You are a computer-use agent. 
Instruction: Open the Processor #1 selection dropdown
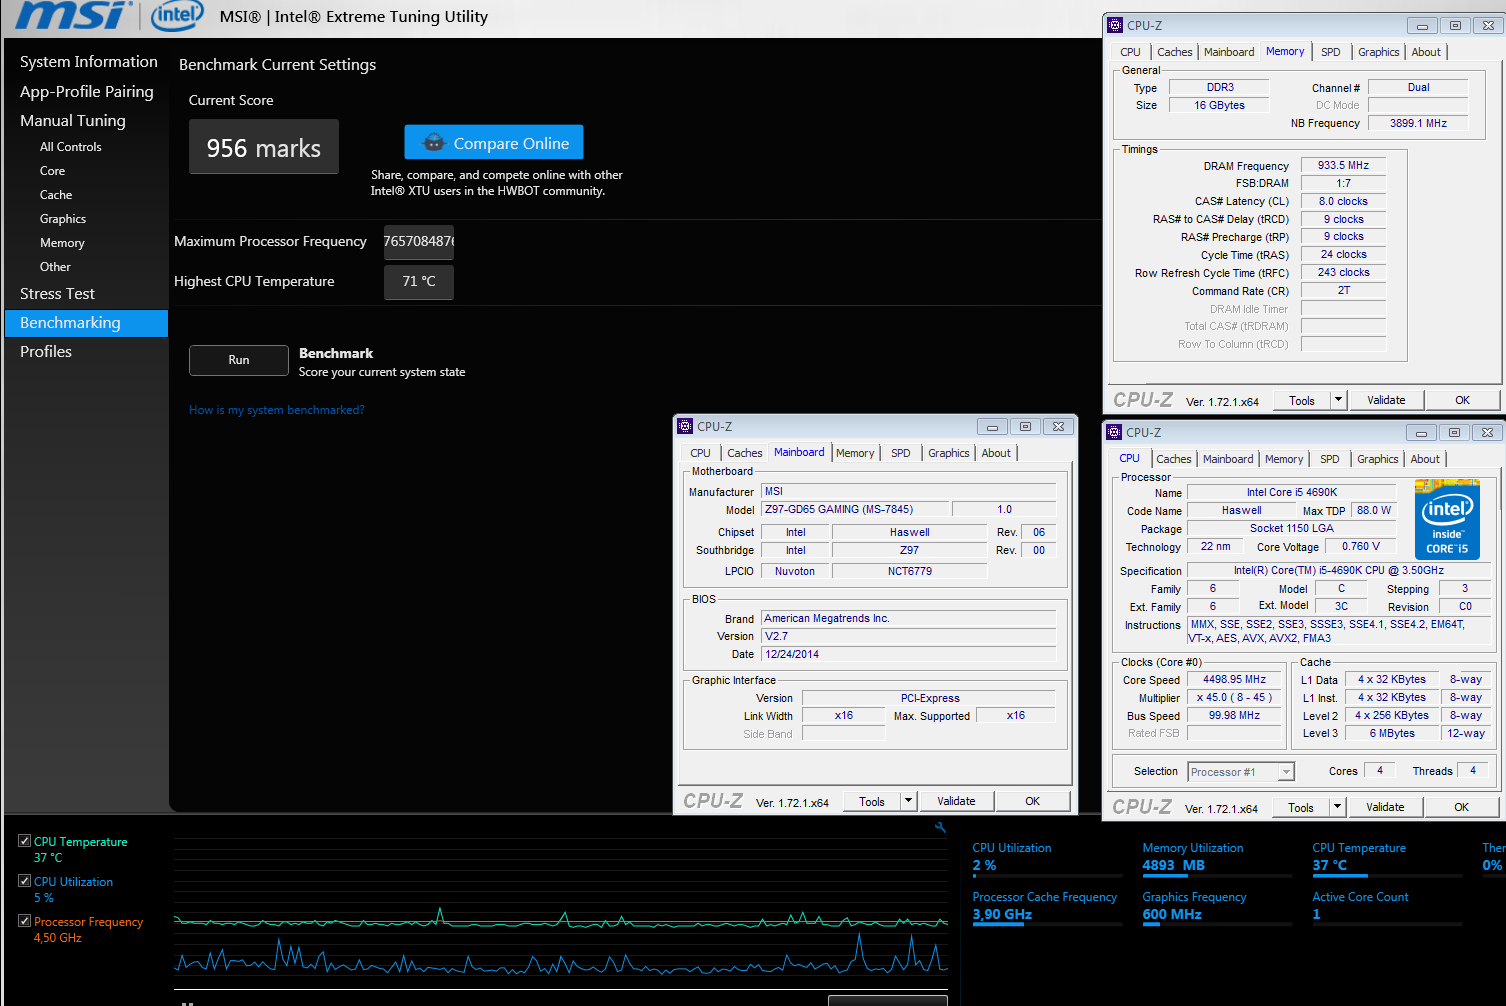1286,772
